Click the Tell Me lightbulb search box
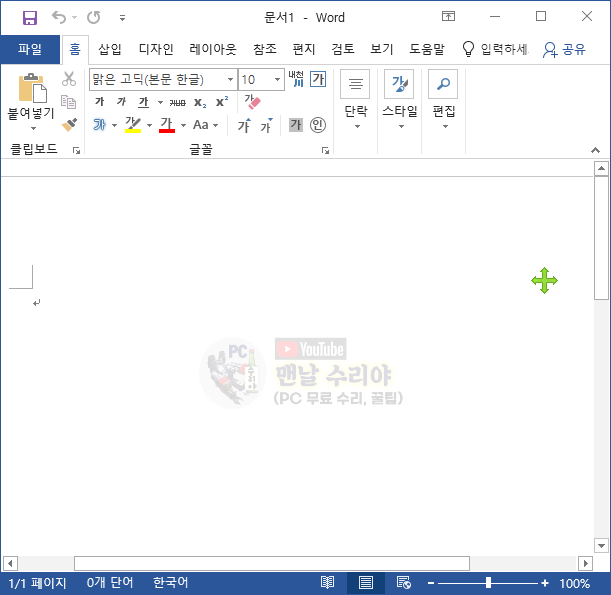 pyautogui.click(x=495, y=49)
